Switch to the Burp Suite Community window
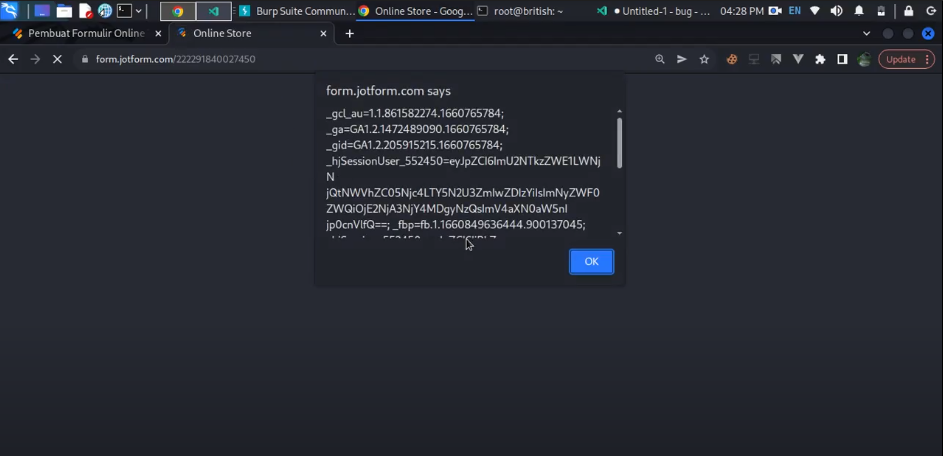 pos(297,11)
